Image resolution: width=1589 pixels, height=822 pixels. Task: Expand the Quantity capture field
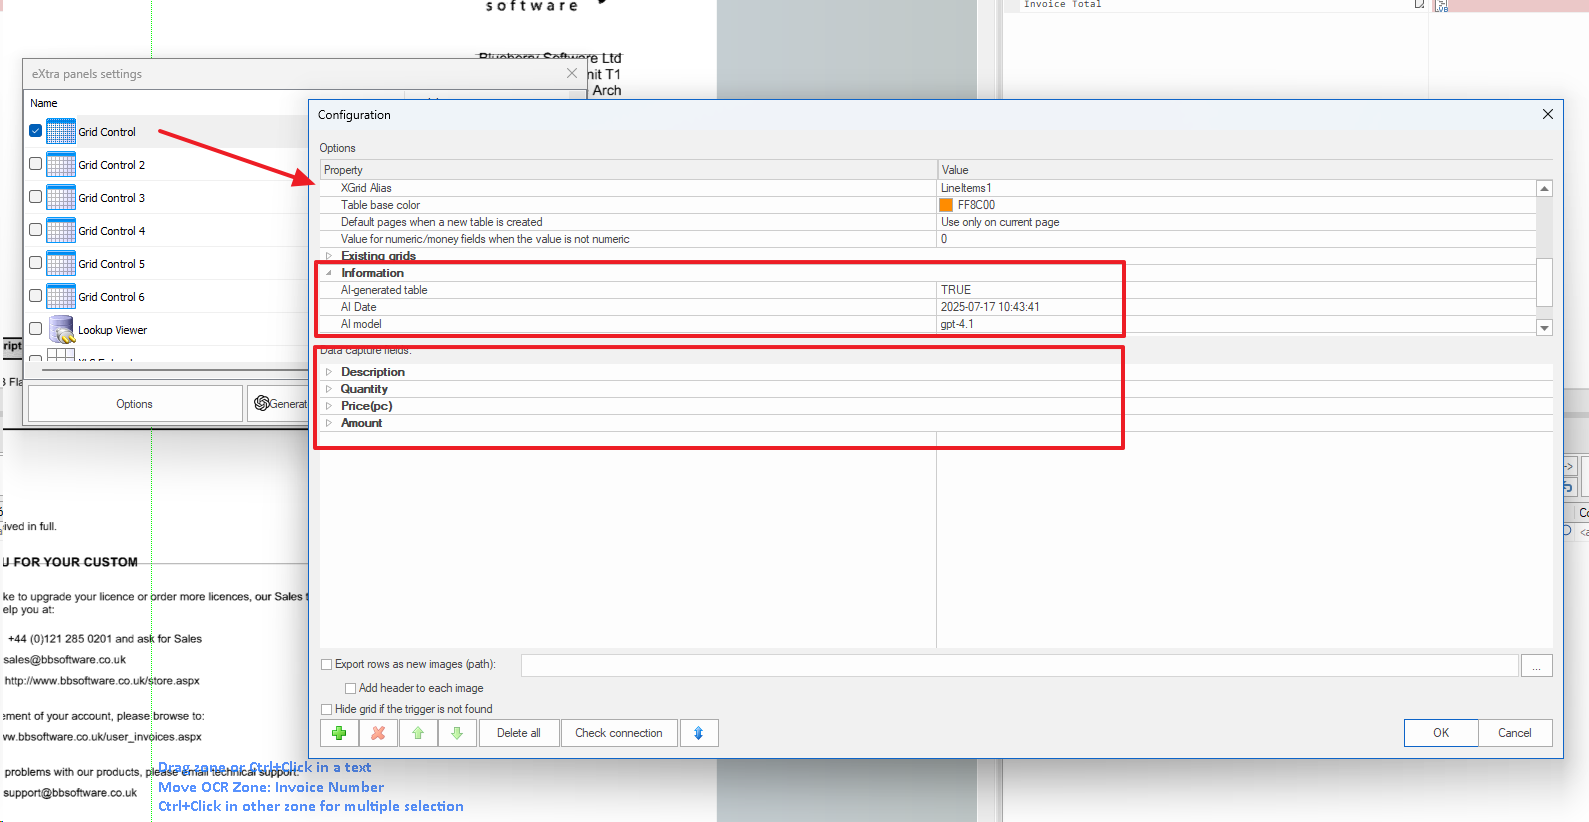pos(328,389)
